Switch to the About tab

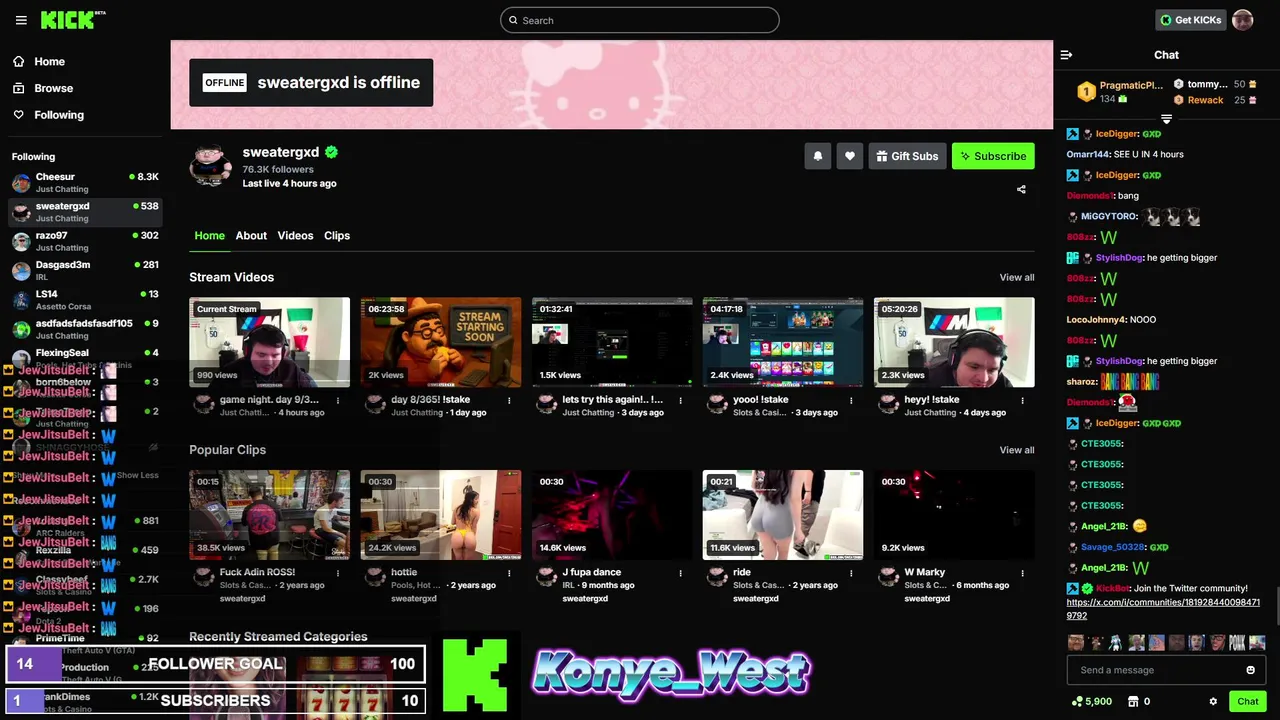click(x=251, y=236)
